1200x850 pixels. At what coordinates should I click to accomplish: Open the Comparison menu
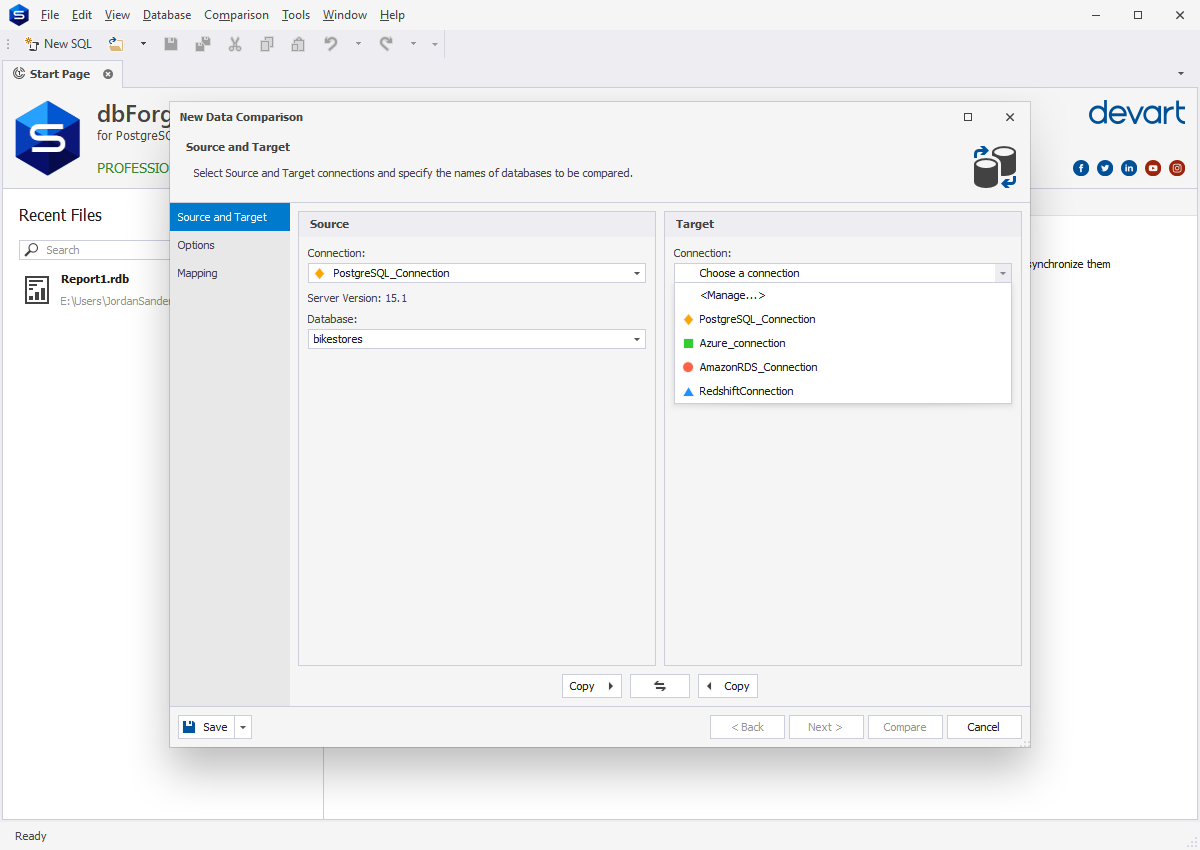coord(236,15)
